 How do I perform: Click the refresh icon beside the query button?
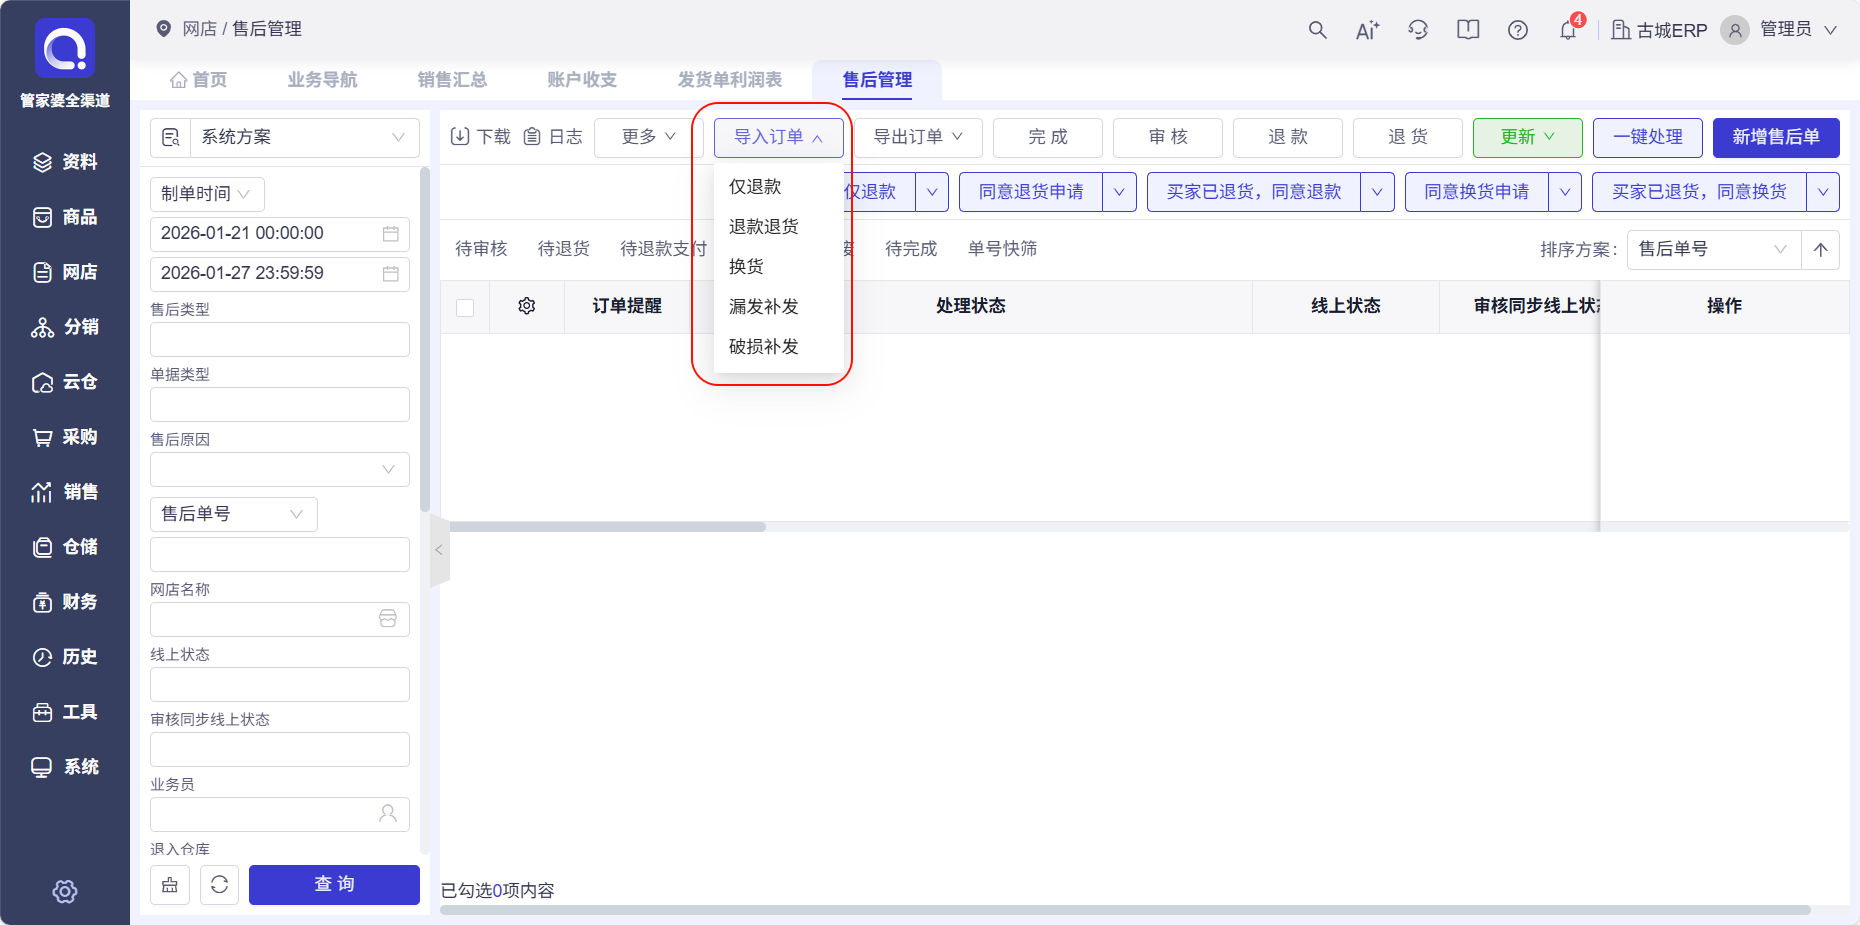tap(219, 884)
